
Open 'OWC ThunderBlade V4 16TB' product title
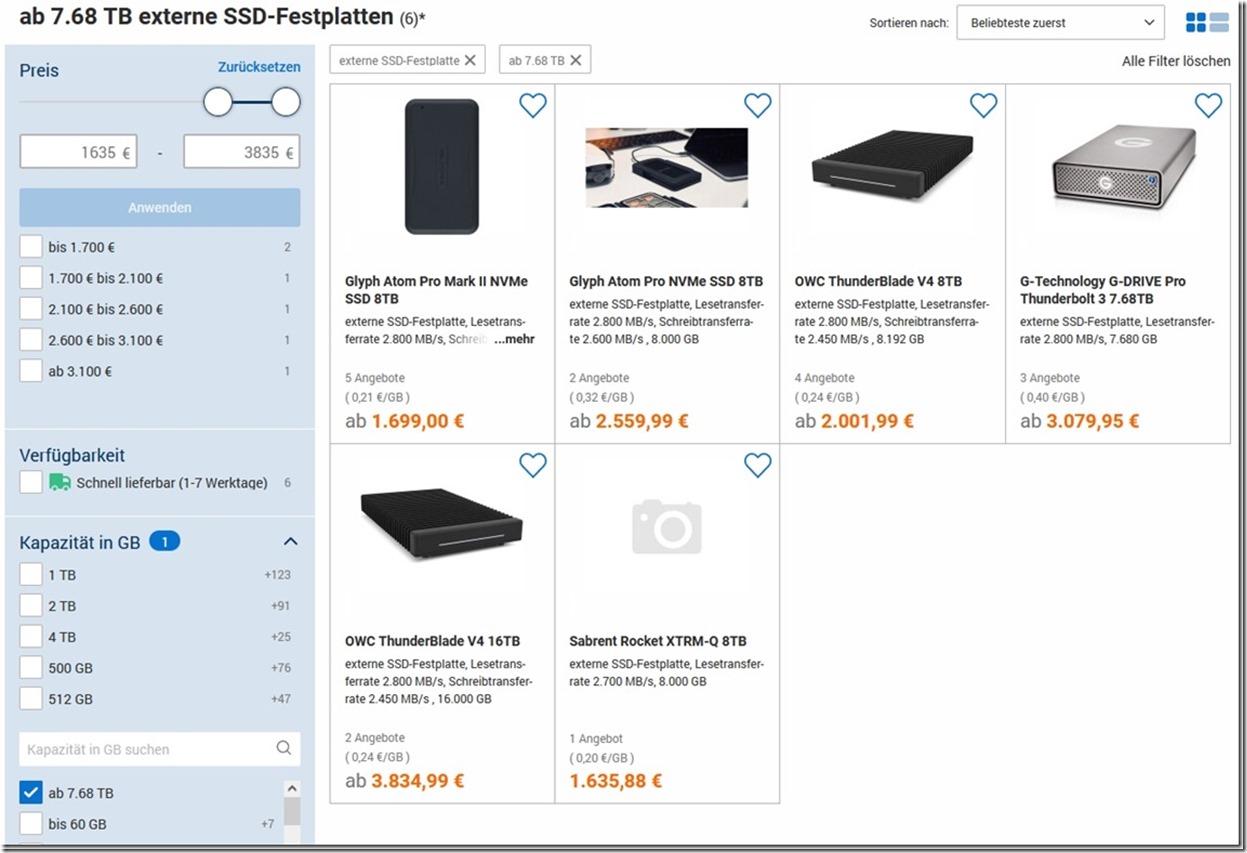click(x=432, y=641)
